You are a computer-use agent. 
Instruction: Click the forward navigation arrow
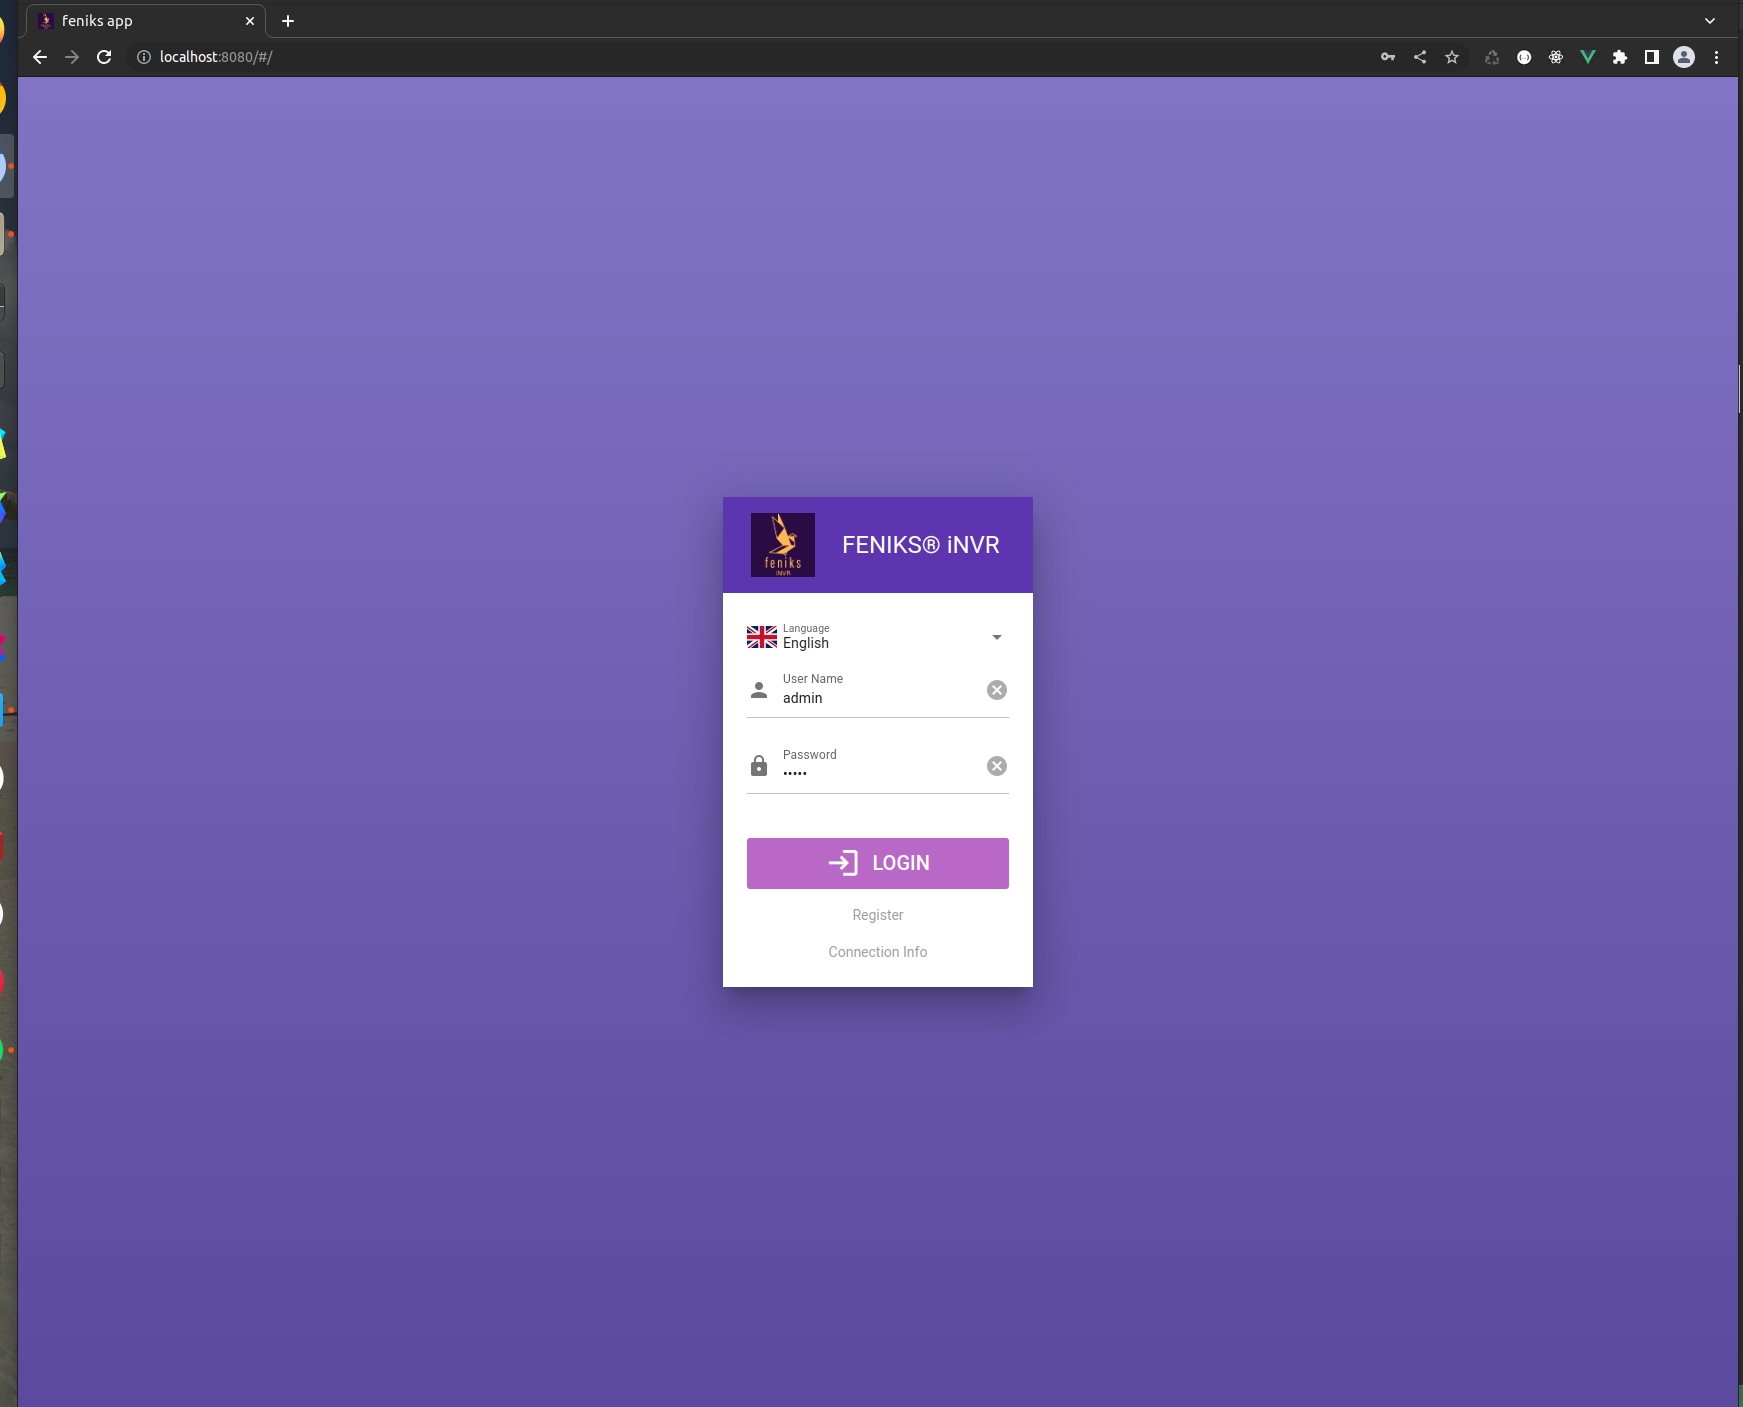[72, 57]
